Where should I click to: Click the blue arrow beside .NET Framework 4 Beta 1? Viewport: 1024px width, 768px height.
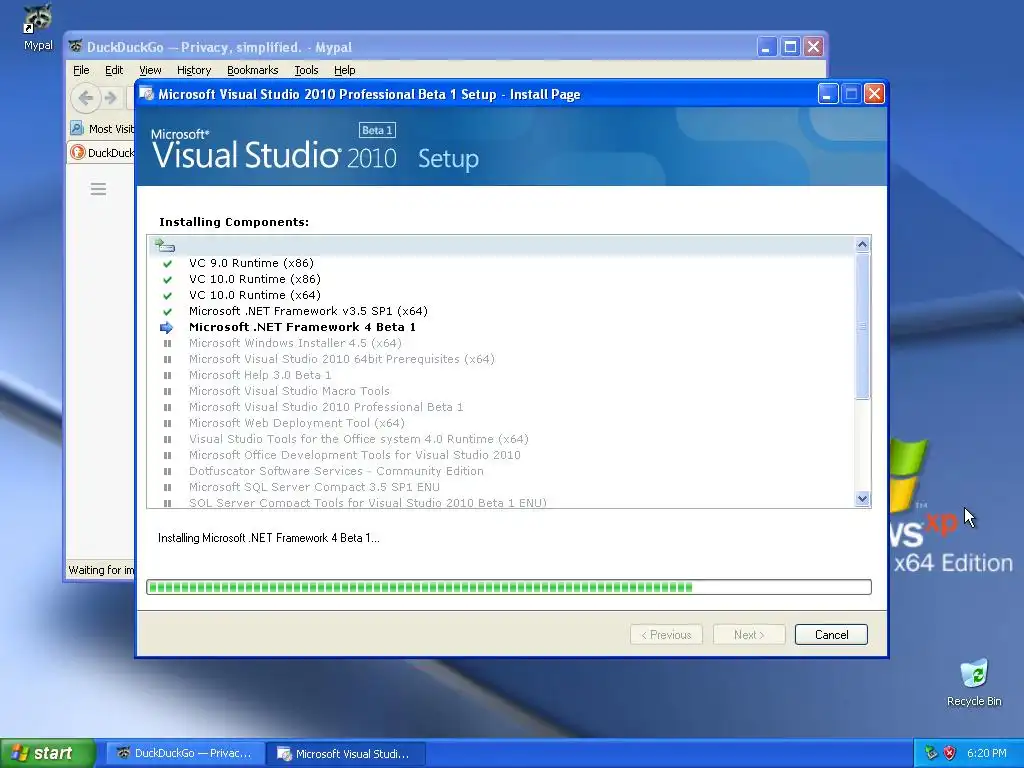[167, 328]
